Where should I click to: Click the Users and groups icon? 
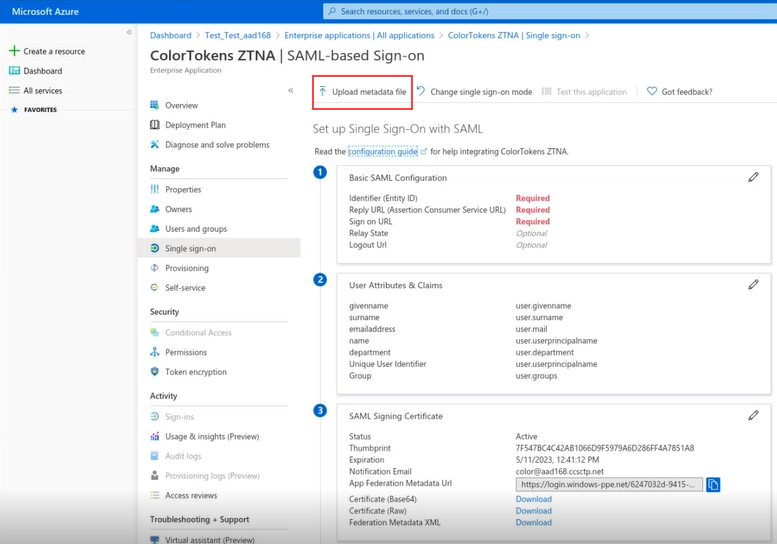[x=155, y=228]
